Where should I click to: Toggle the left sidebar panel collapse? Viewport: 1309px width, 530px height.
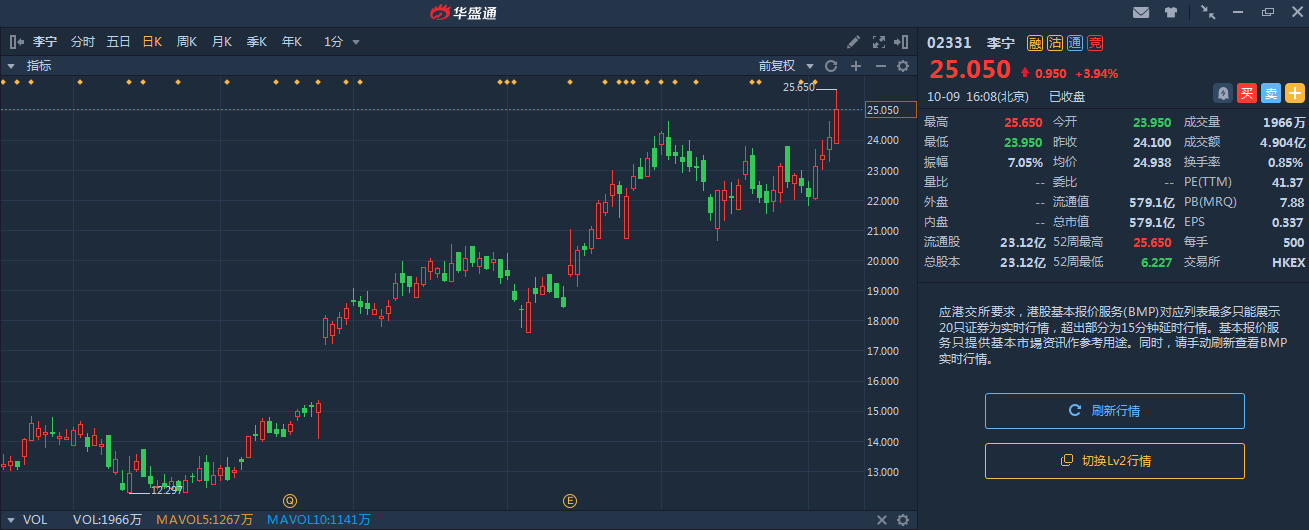(16, 42)
